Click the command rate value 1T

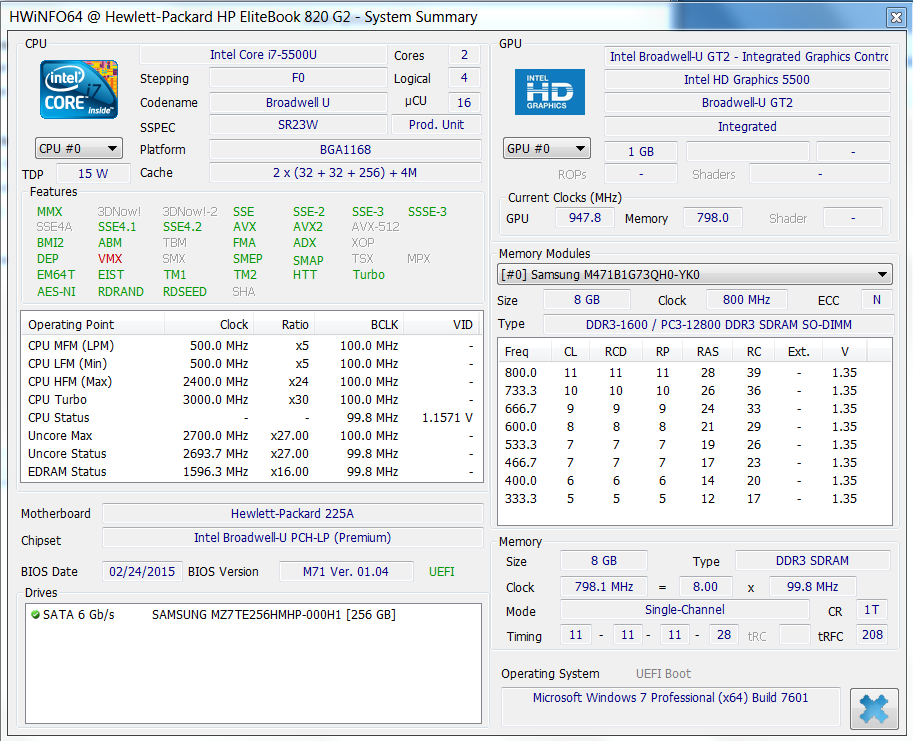pos(872,609)
